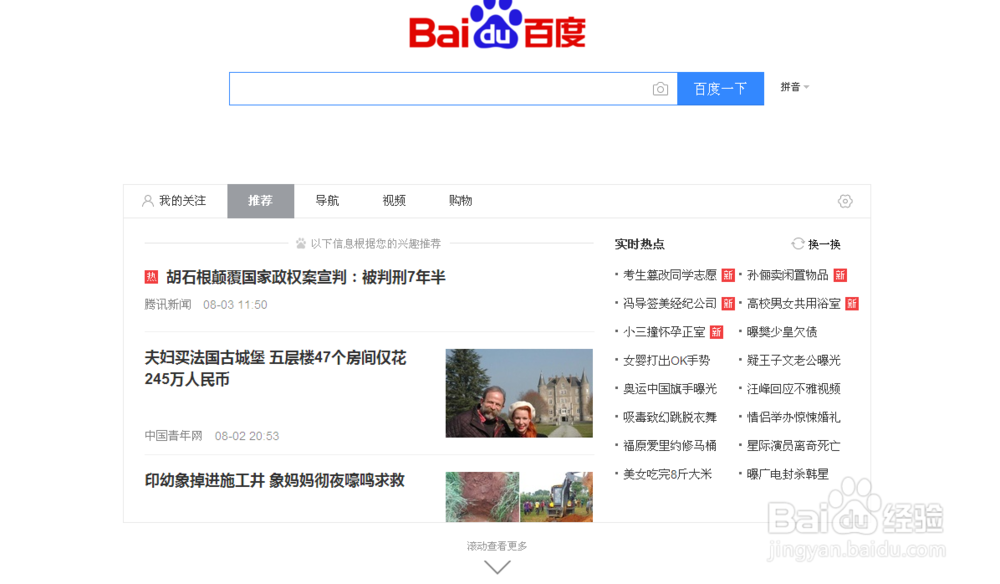Click the camera icon for image search
The height and width of the screenshot is (584, 1000).
(661, 88)
